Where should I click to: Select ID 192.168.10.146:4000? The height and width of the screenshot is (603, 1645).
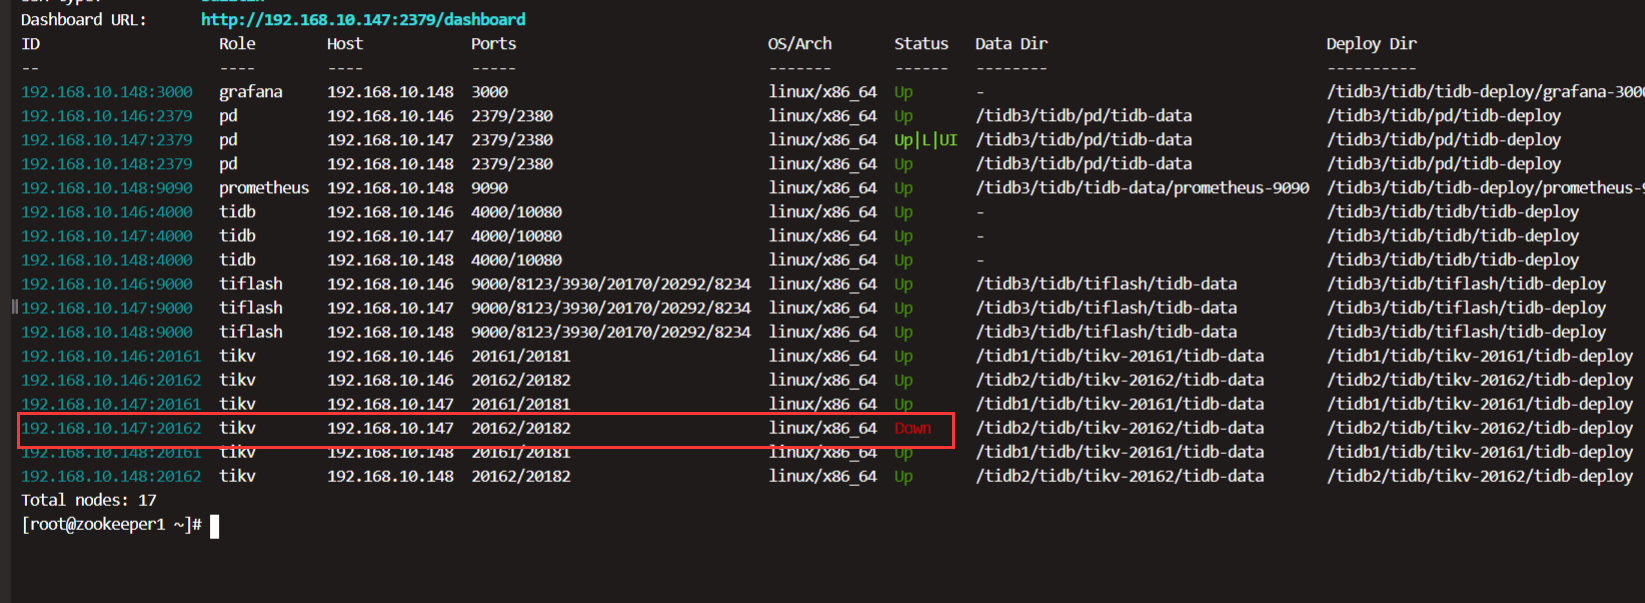[107, 212]
